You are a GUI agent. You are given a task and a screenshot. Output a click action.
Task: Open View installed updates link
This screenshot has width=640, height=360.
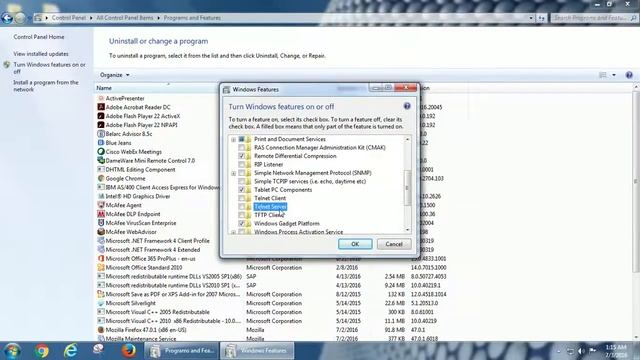tap(41, 54)
